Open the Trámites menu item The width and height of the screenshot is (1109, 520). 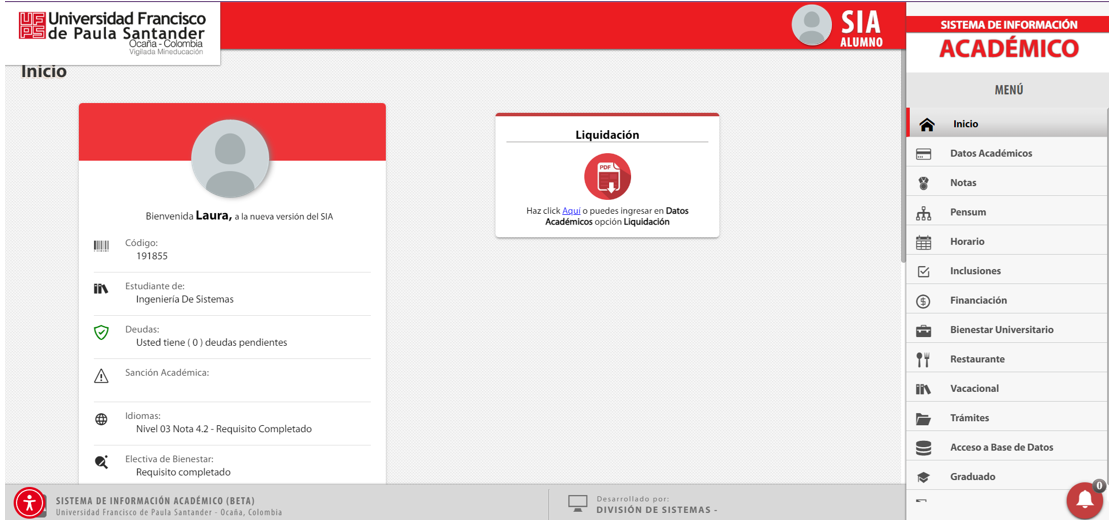point(1007,418)
